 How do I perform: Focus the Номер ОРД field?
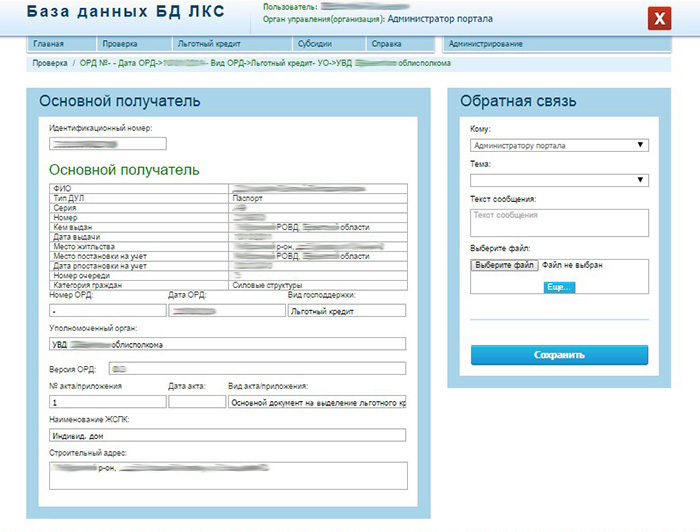coord(106,311)
